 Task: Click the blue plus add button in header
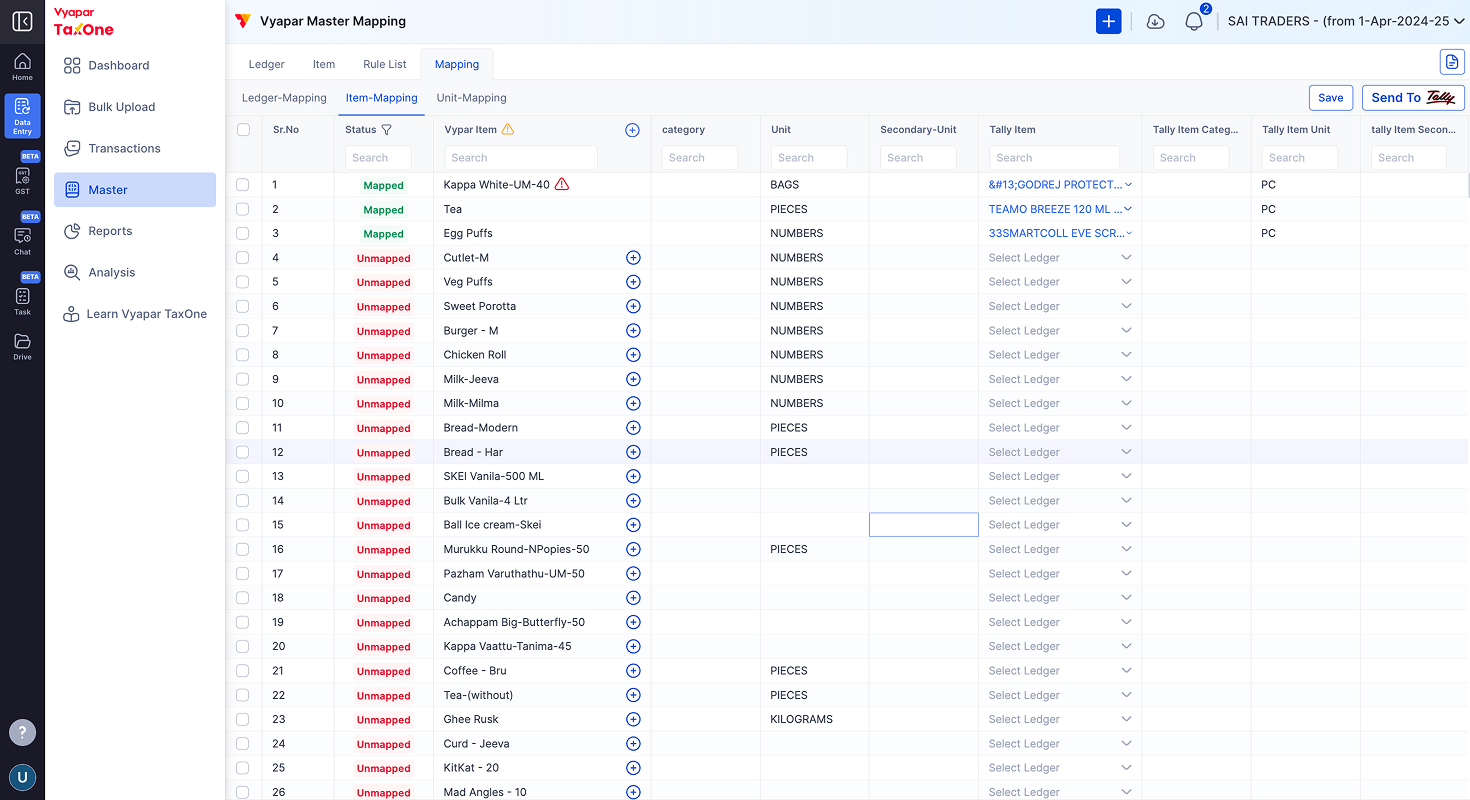point(1108,21)
